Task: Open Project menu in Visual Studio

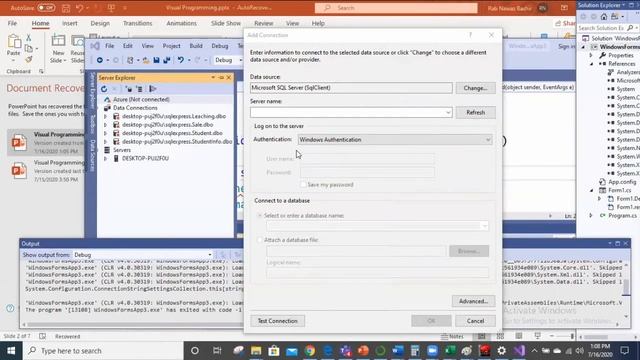Action: click(x=171, y=46)
